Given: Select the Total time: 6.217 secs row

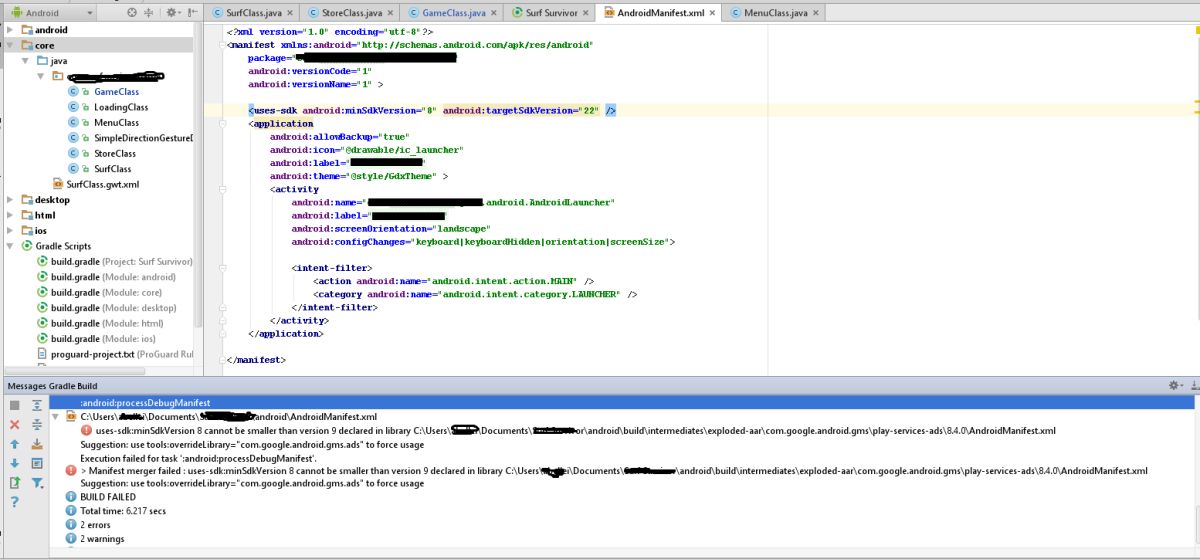Looking at the screenshot, I should [x=115, y=510].
